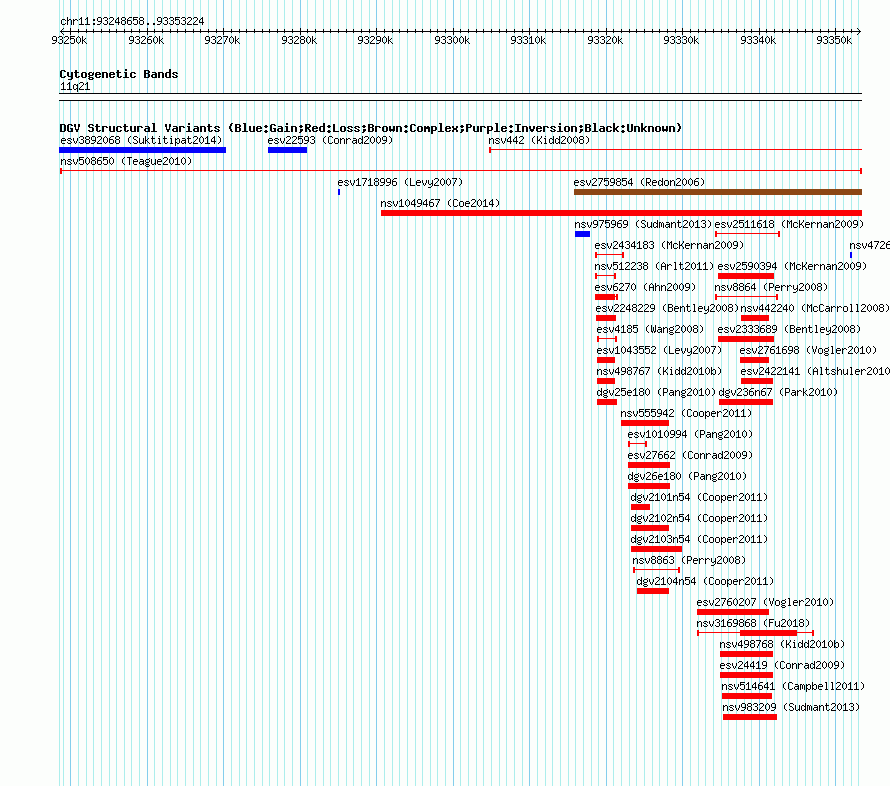Select the brown esv2759854 complex bar
The width and height of the screenshot is (890, 786).
point(717,192)
